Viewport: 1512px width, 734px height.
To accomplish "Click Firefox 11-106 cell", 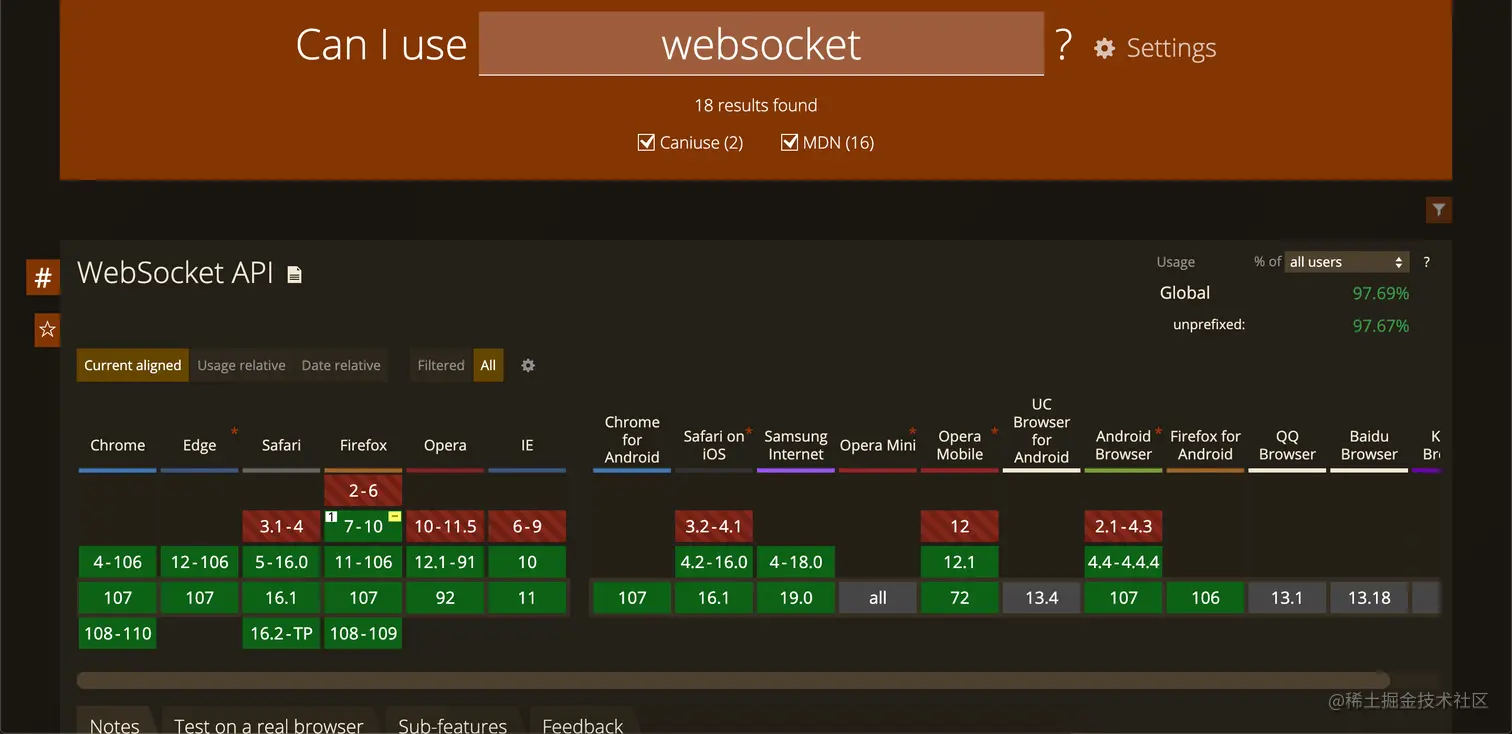I will 363,562.
